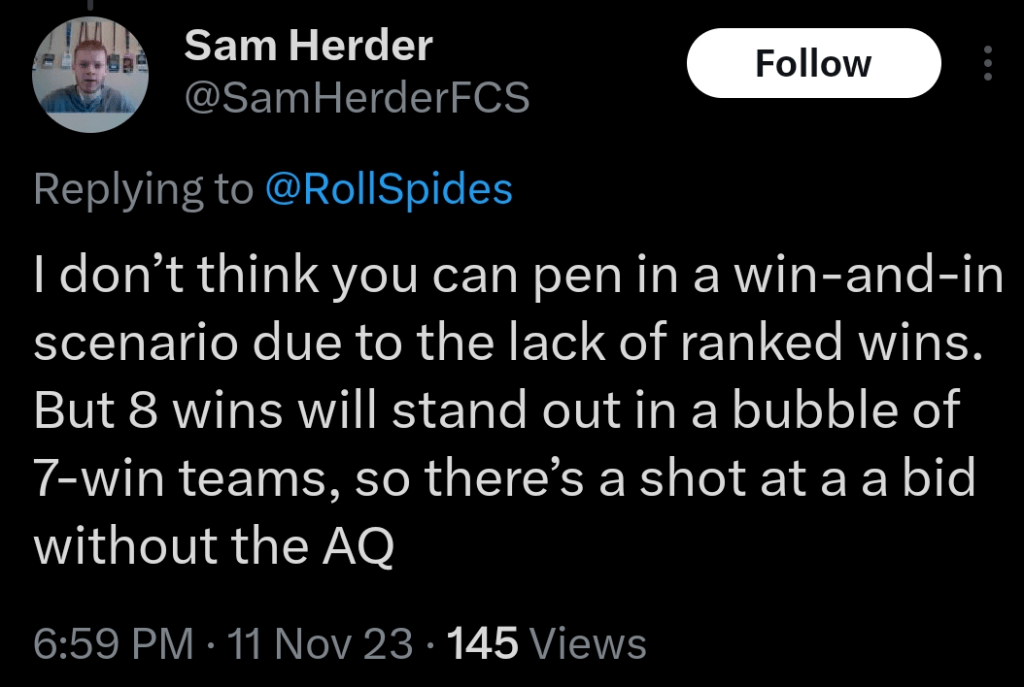The width and height of the screenshot is (1024, 687).
Task: Click the display name Sam Herder
Action: point(309,45)
